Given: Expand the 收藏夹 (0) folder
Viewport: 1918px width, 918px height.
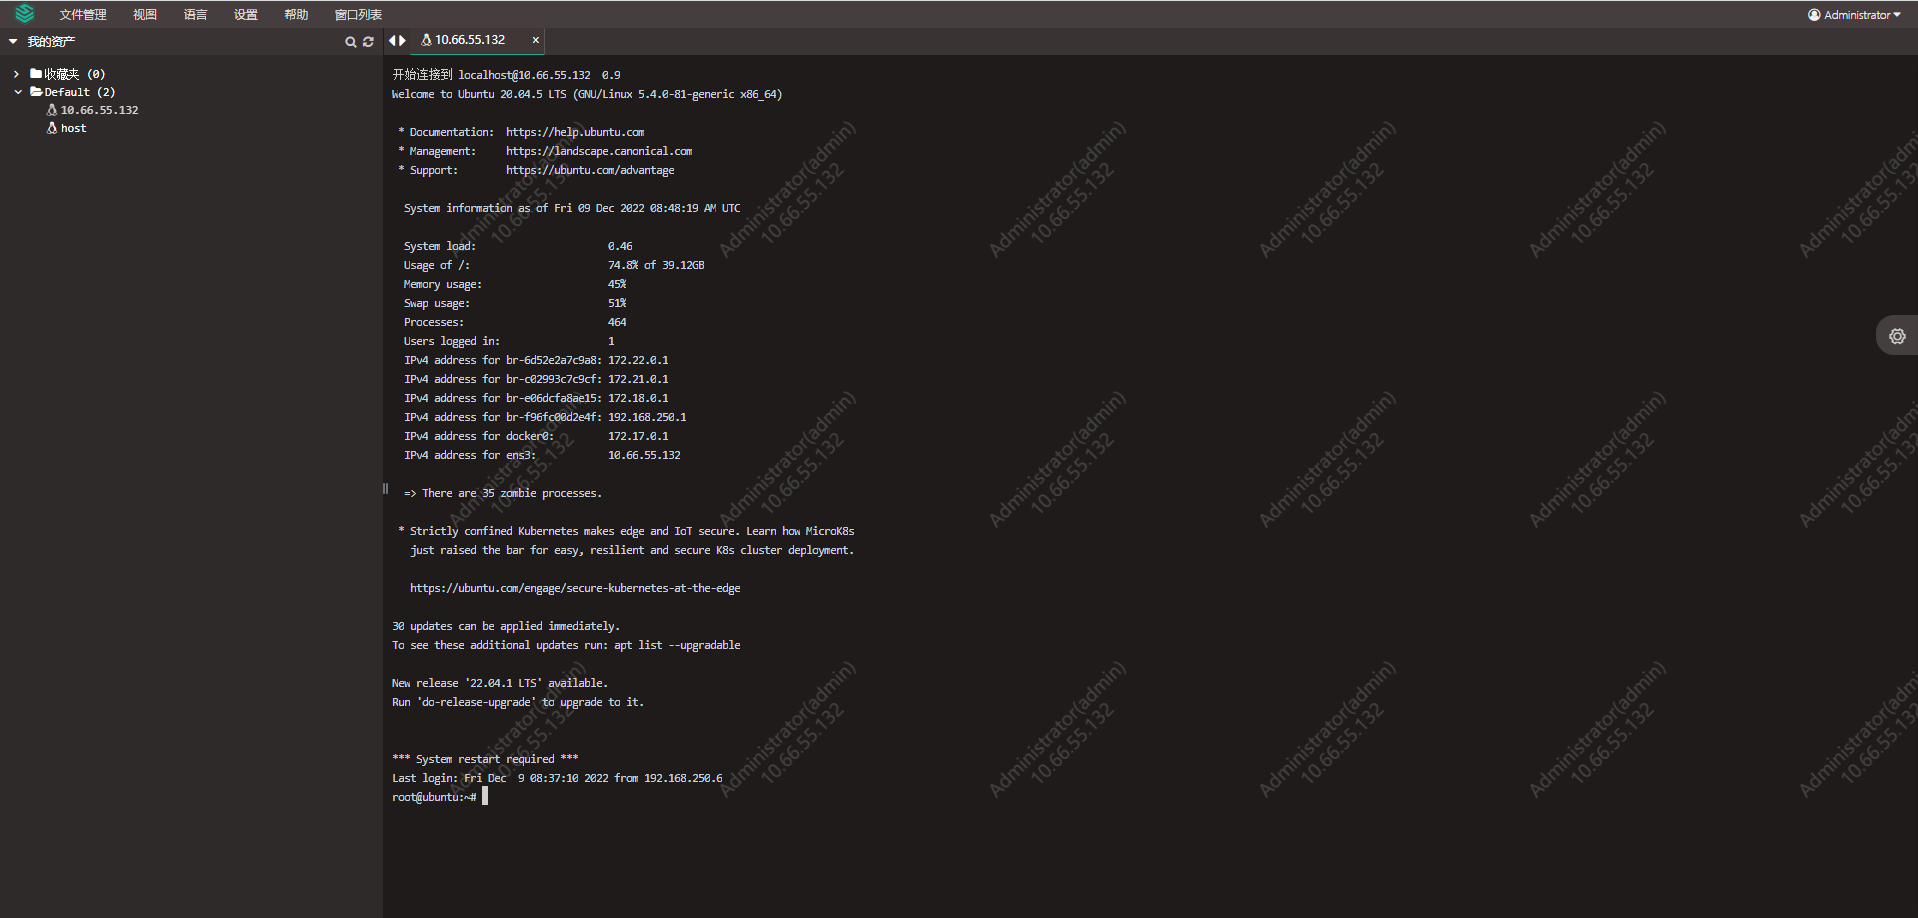Looking at the screenshot, I should 17,74.
